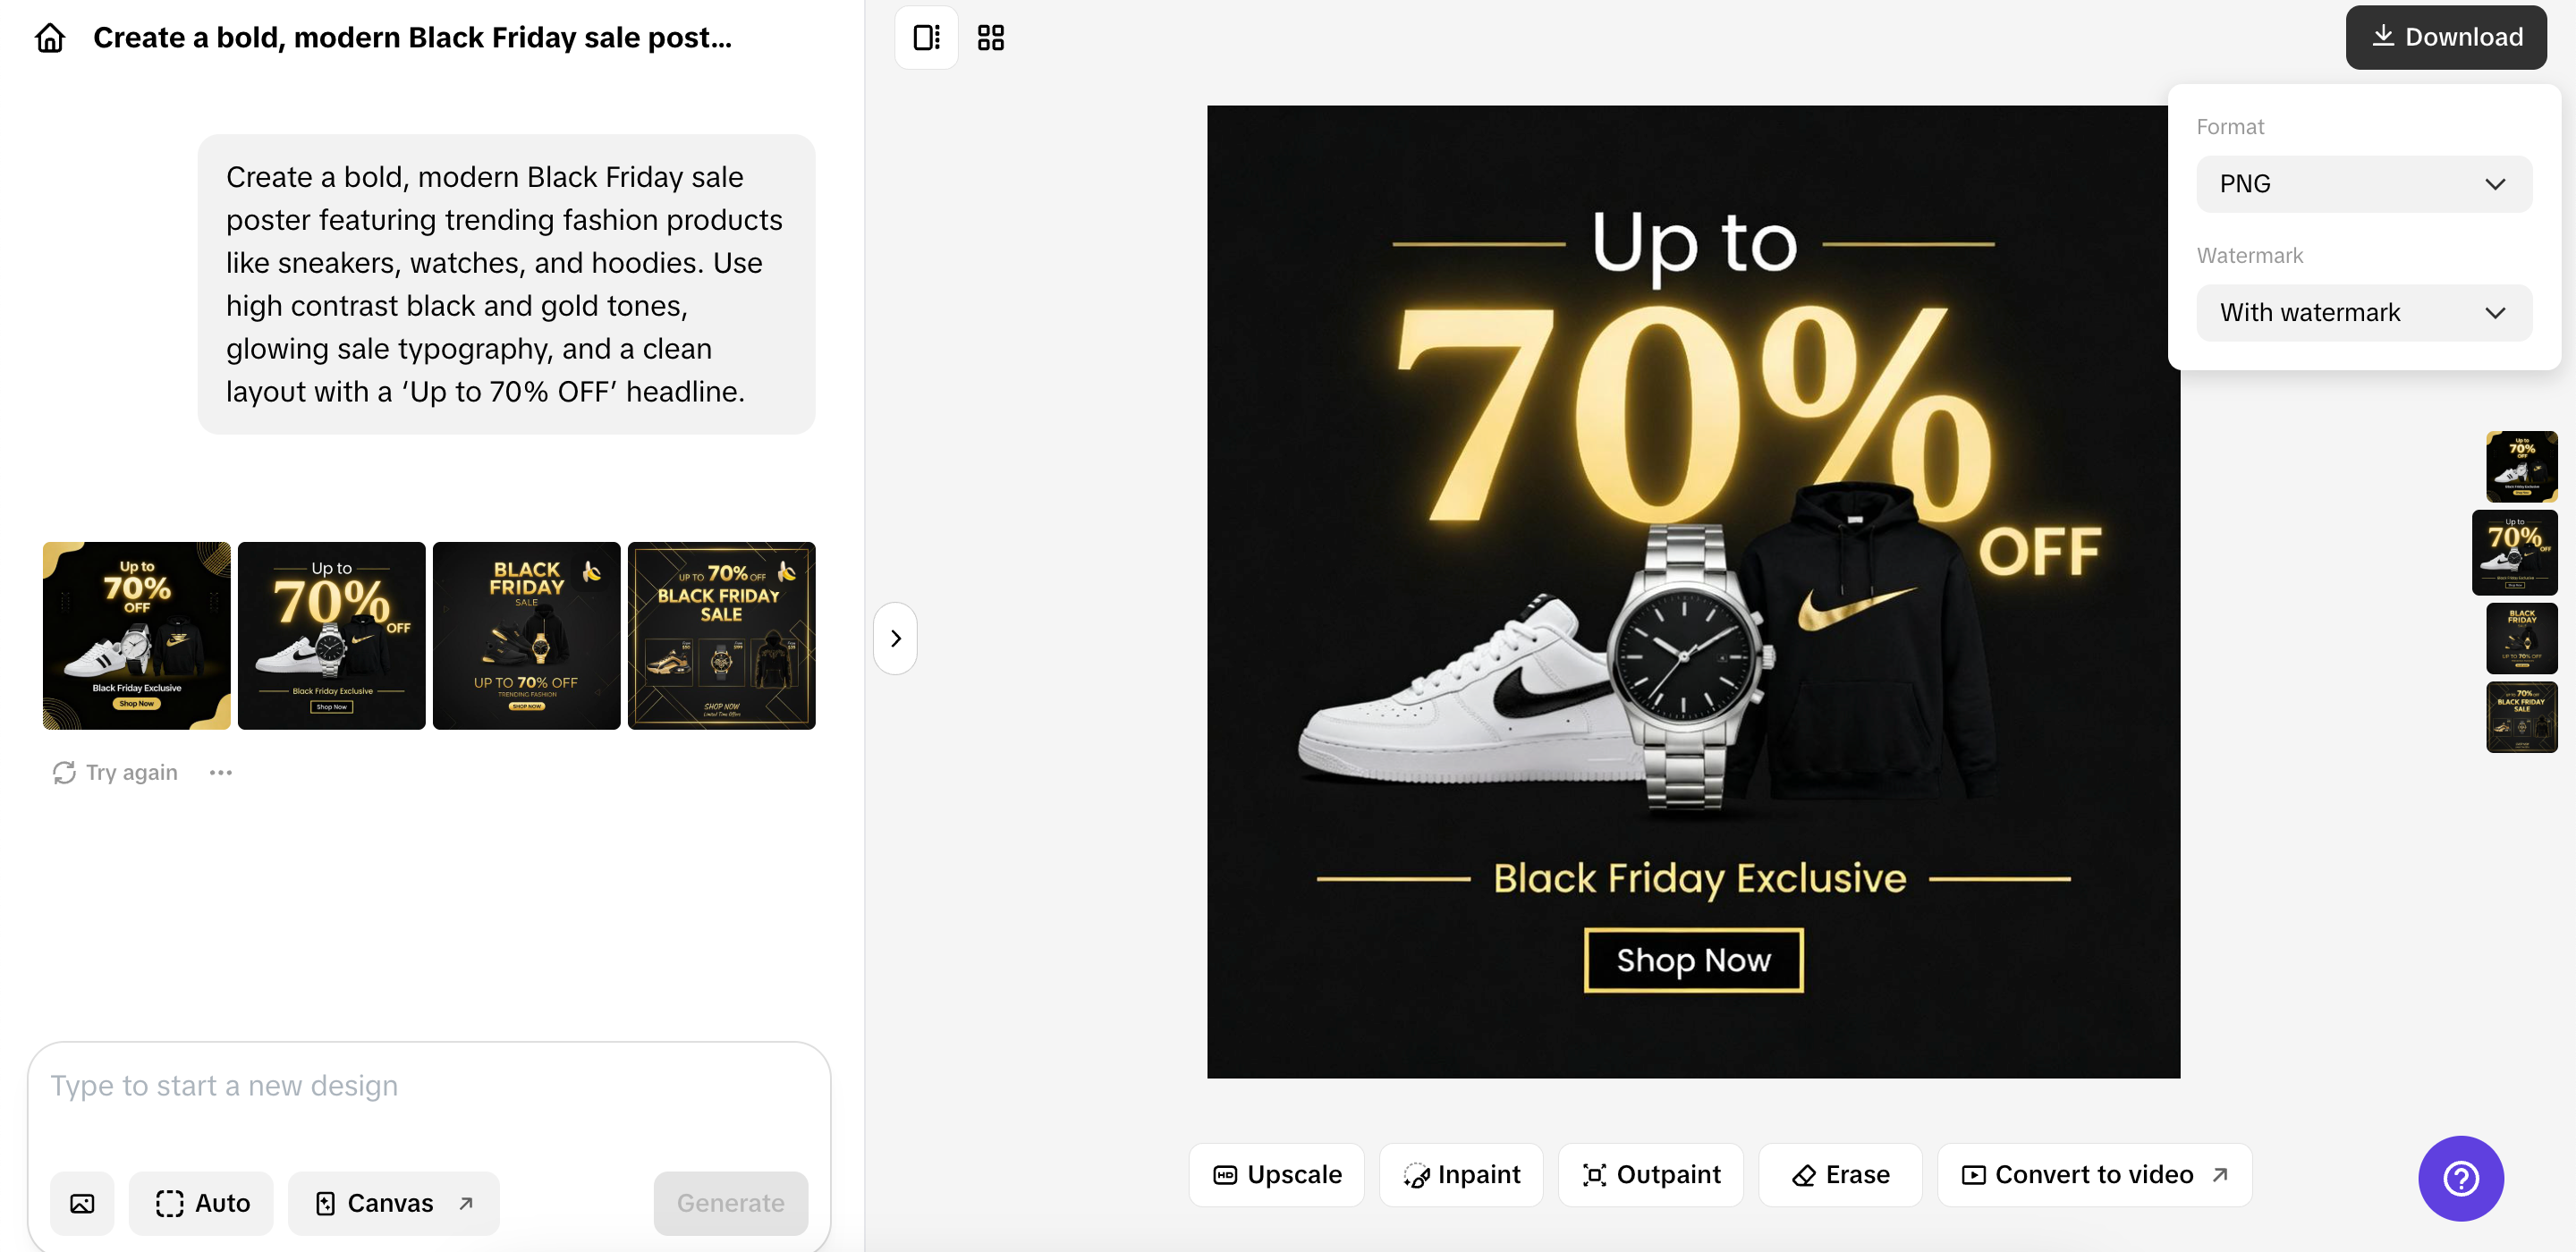Open the three-dot more options menu
The width and height of the screenshot is (2576, 1252).
point(221,773)
